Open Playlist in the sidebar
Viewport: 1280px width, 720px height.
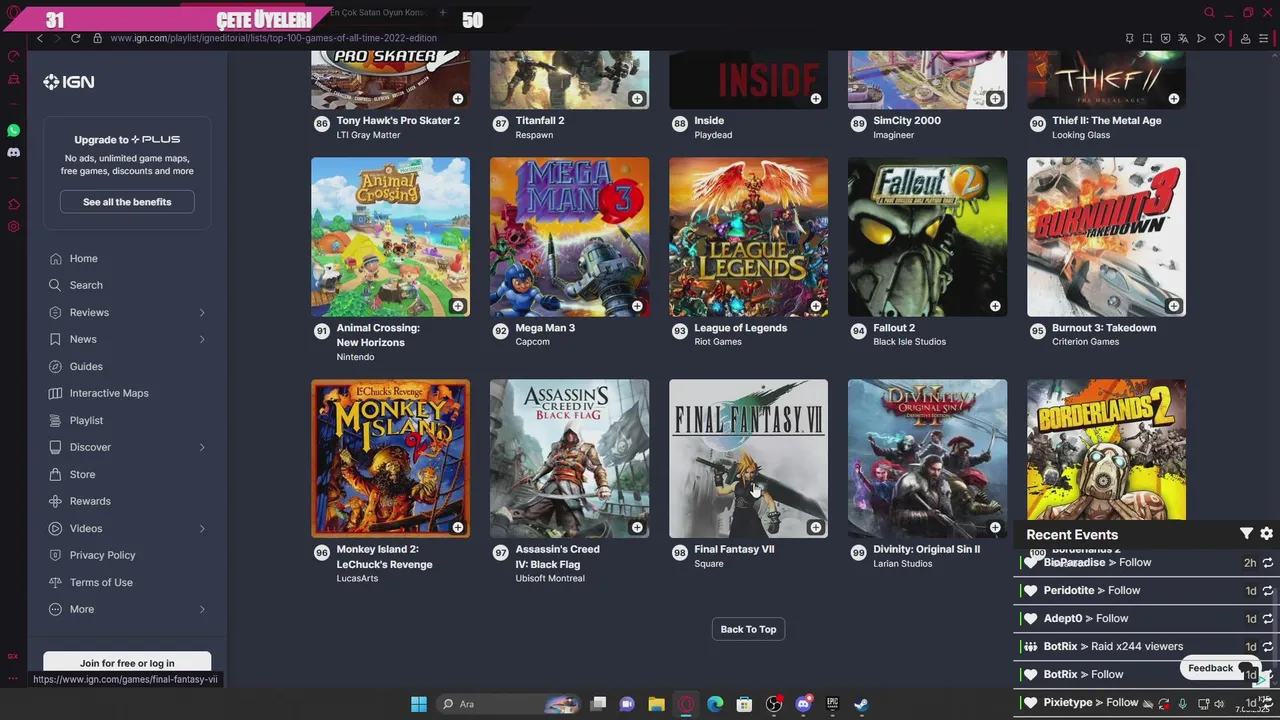[86, 420]
